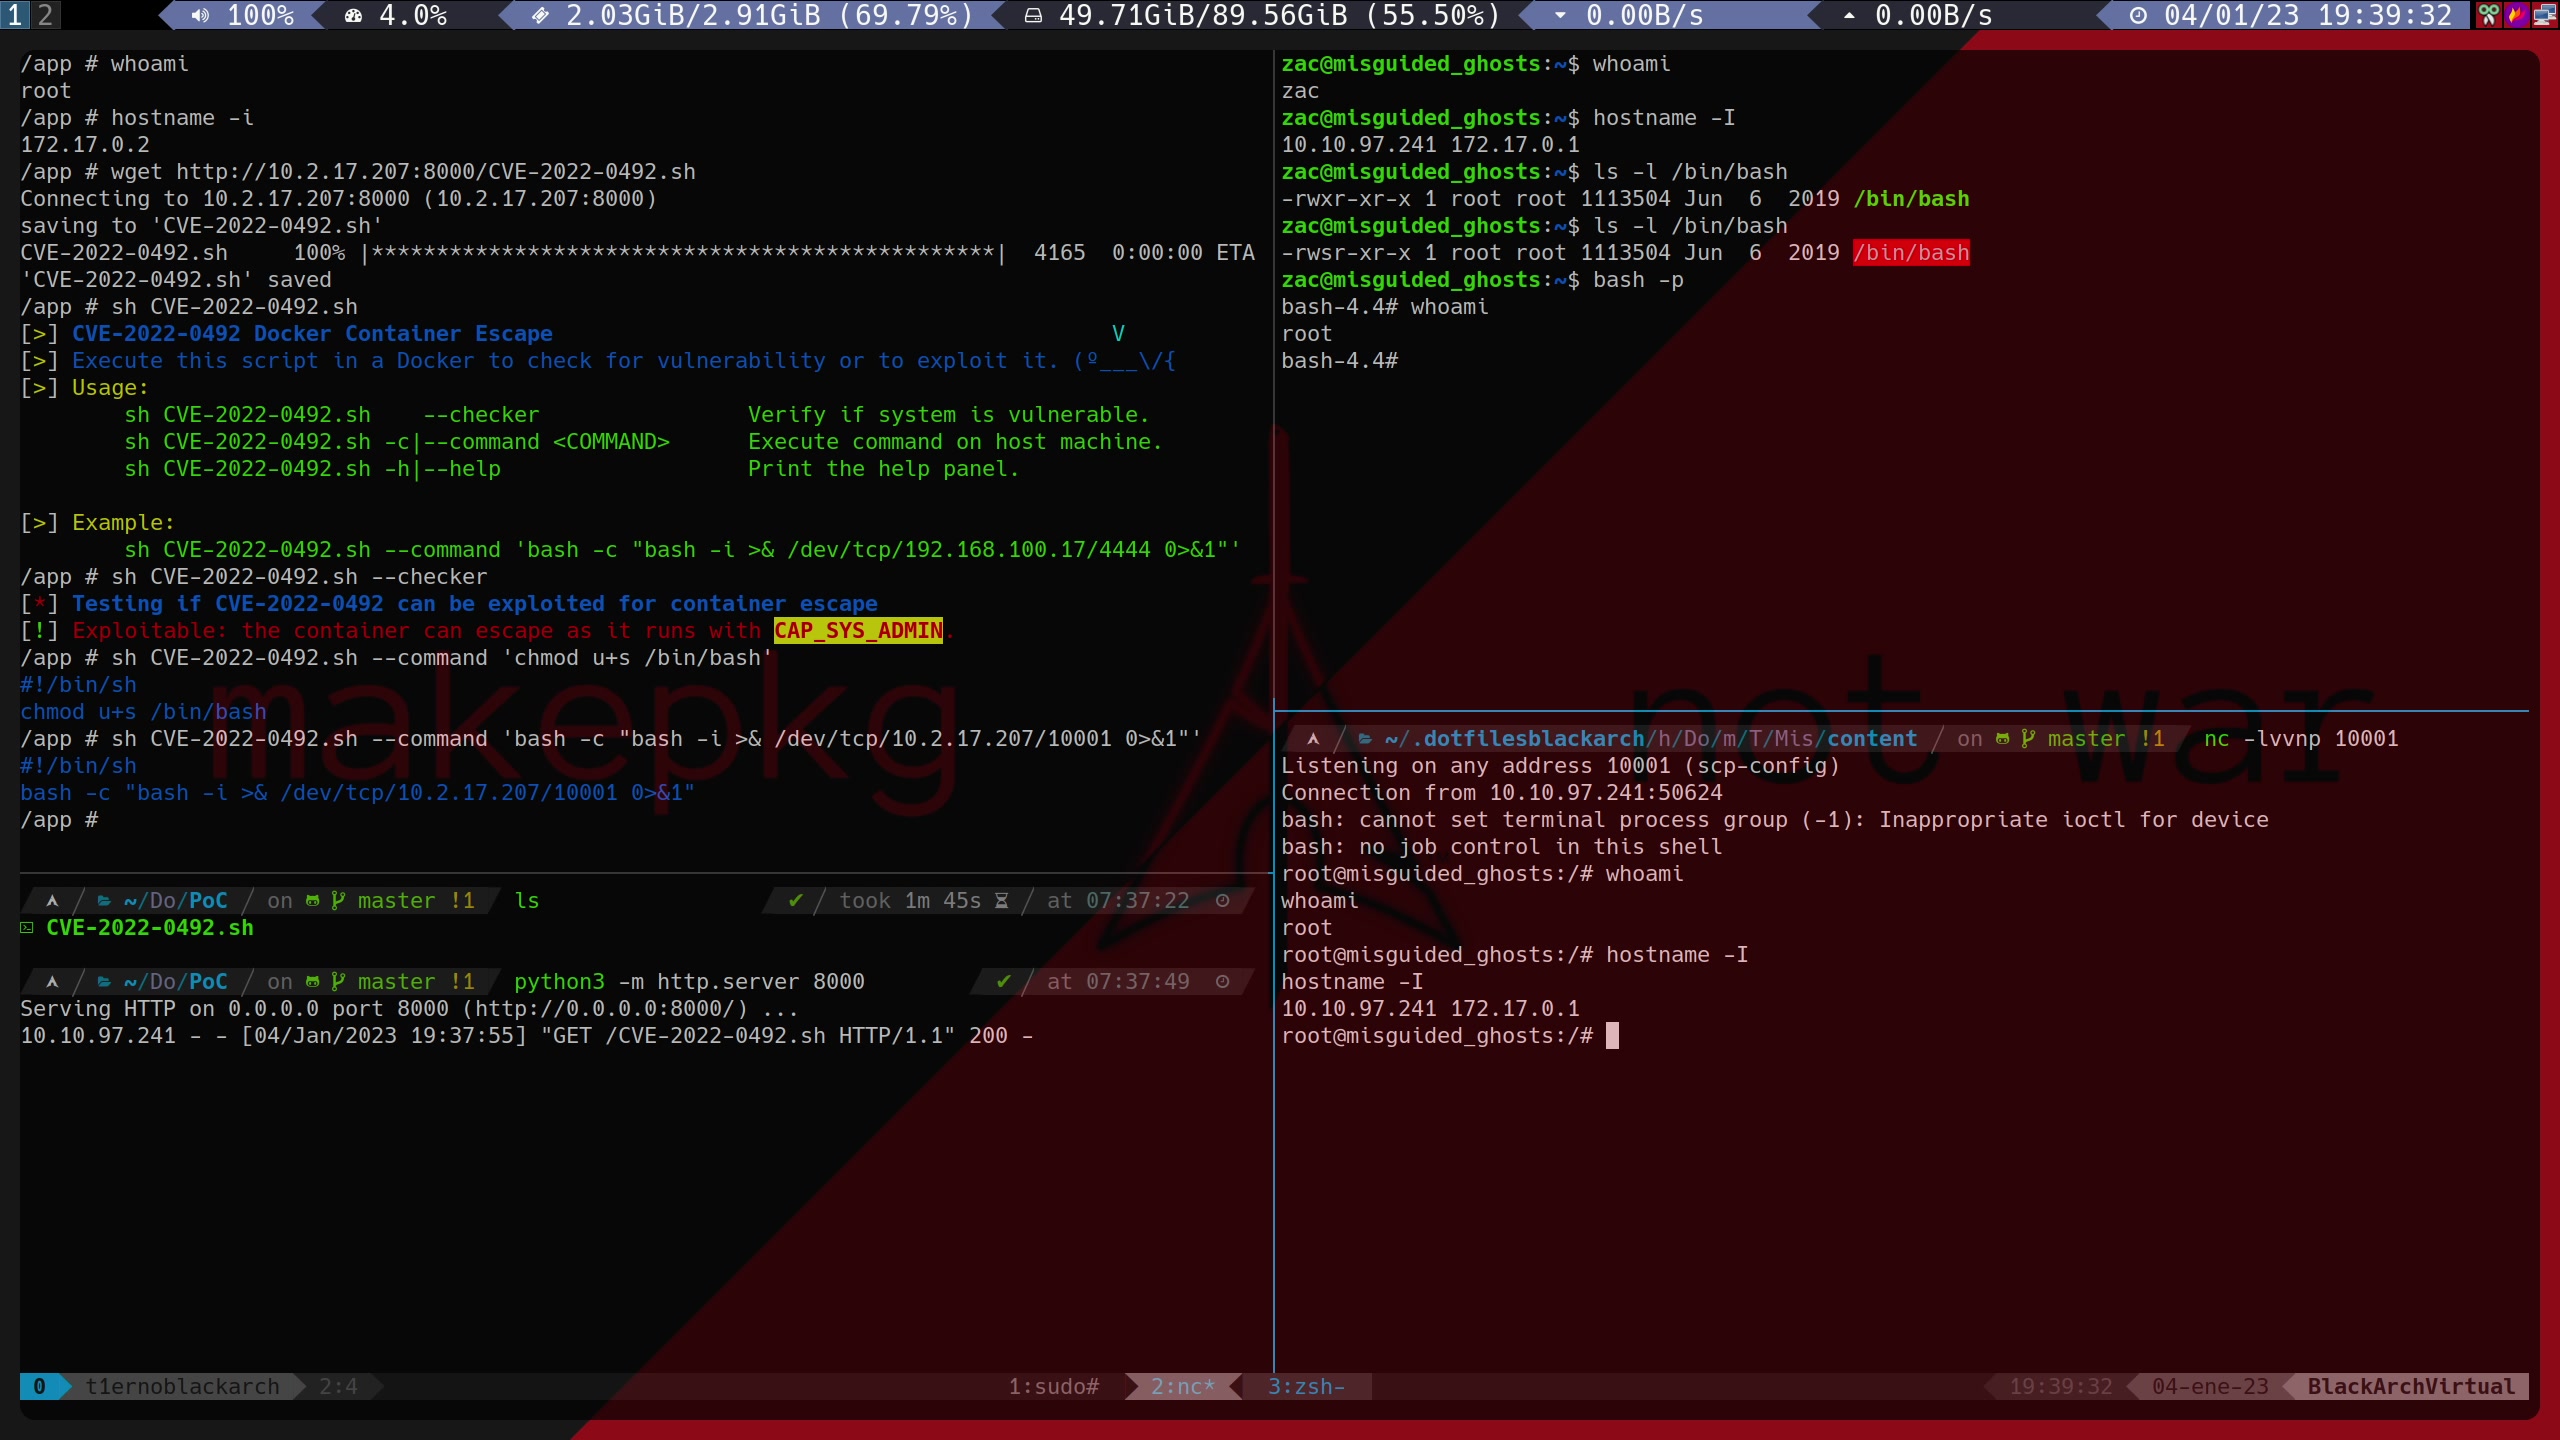The image size is (2560, 1440).
Task: Expand the tmux window counter 2:4
Action: click(x=337, y=1386)
